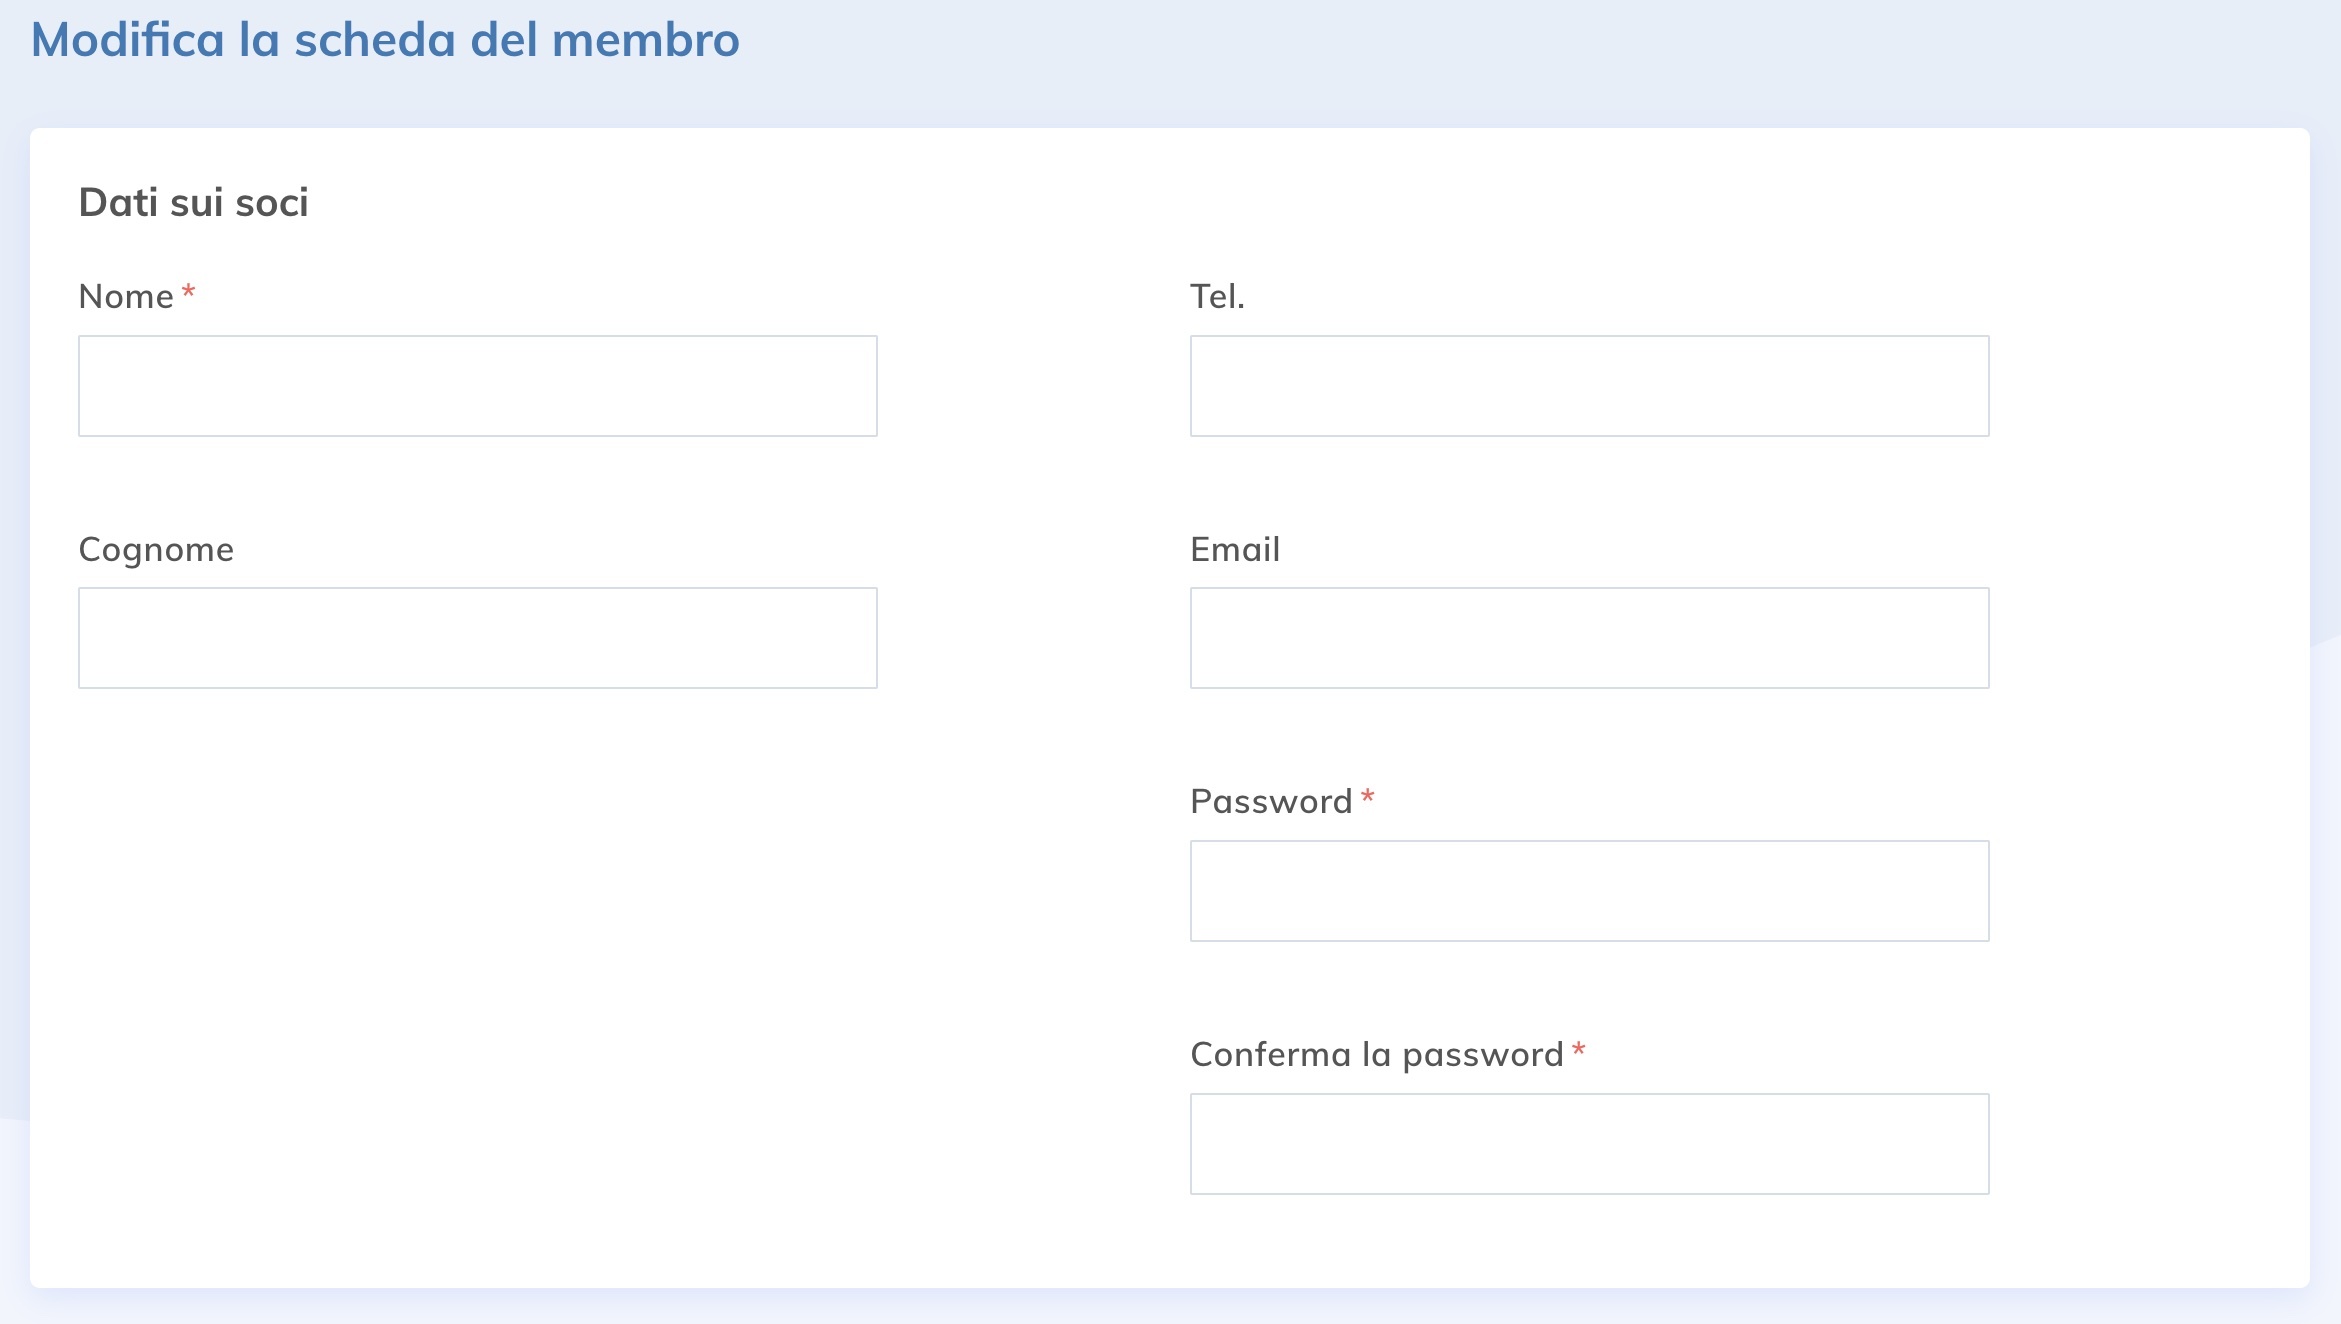
Task: Select the Password field label
Action: coord(1270,801)
